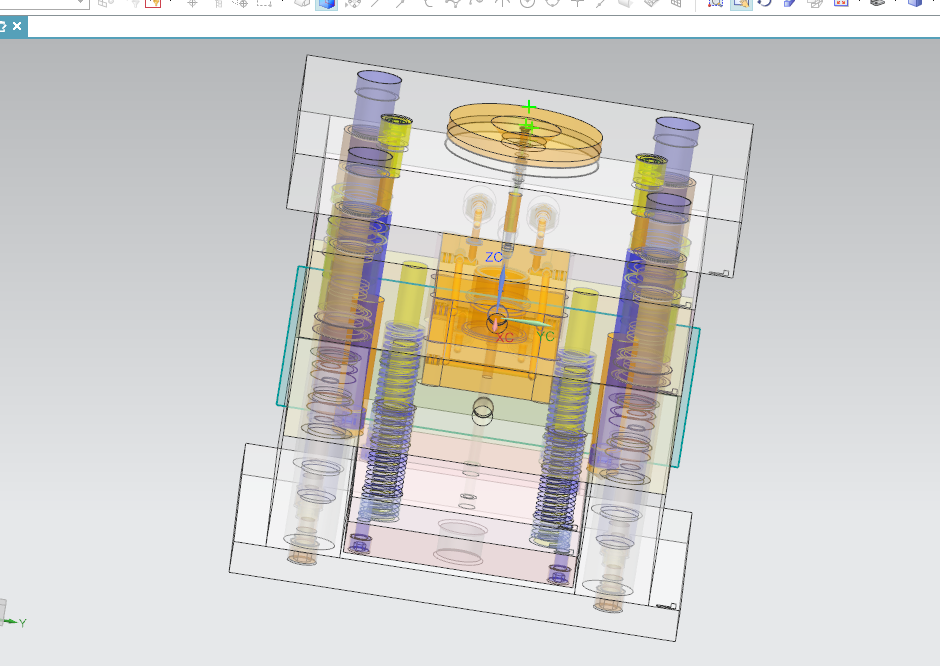
Task: Enable the snap points cluster icon
Action: coord(353,3)
